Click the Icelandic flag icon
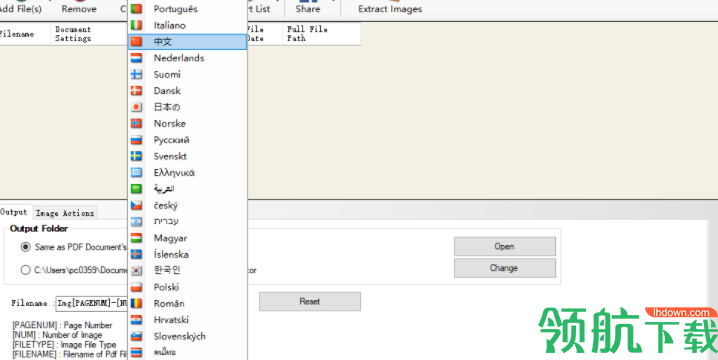The width and height of the screenshot is (718, 360). tap(136, 254)
